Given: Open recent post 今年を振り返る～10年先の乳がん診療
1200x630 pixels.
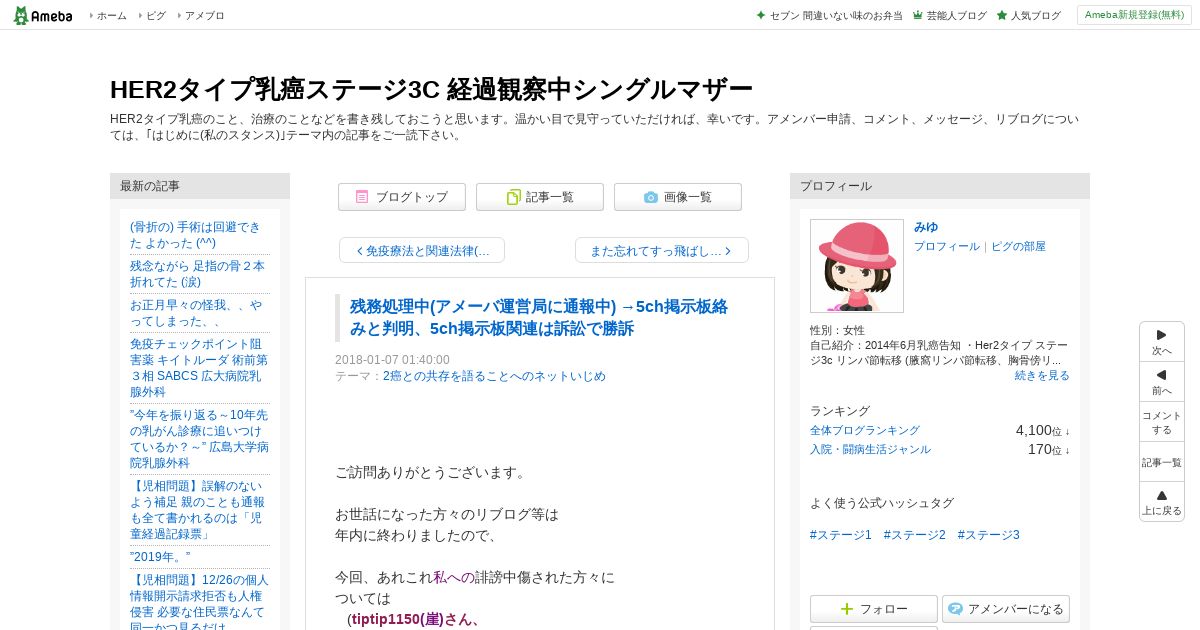Looking at the screenshot, I should point(199,438).
